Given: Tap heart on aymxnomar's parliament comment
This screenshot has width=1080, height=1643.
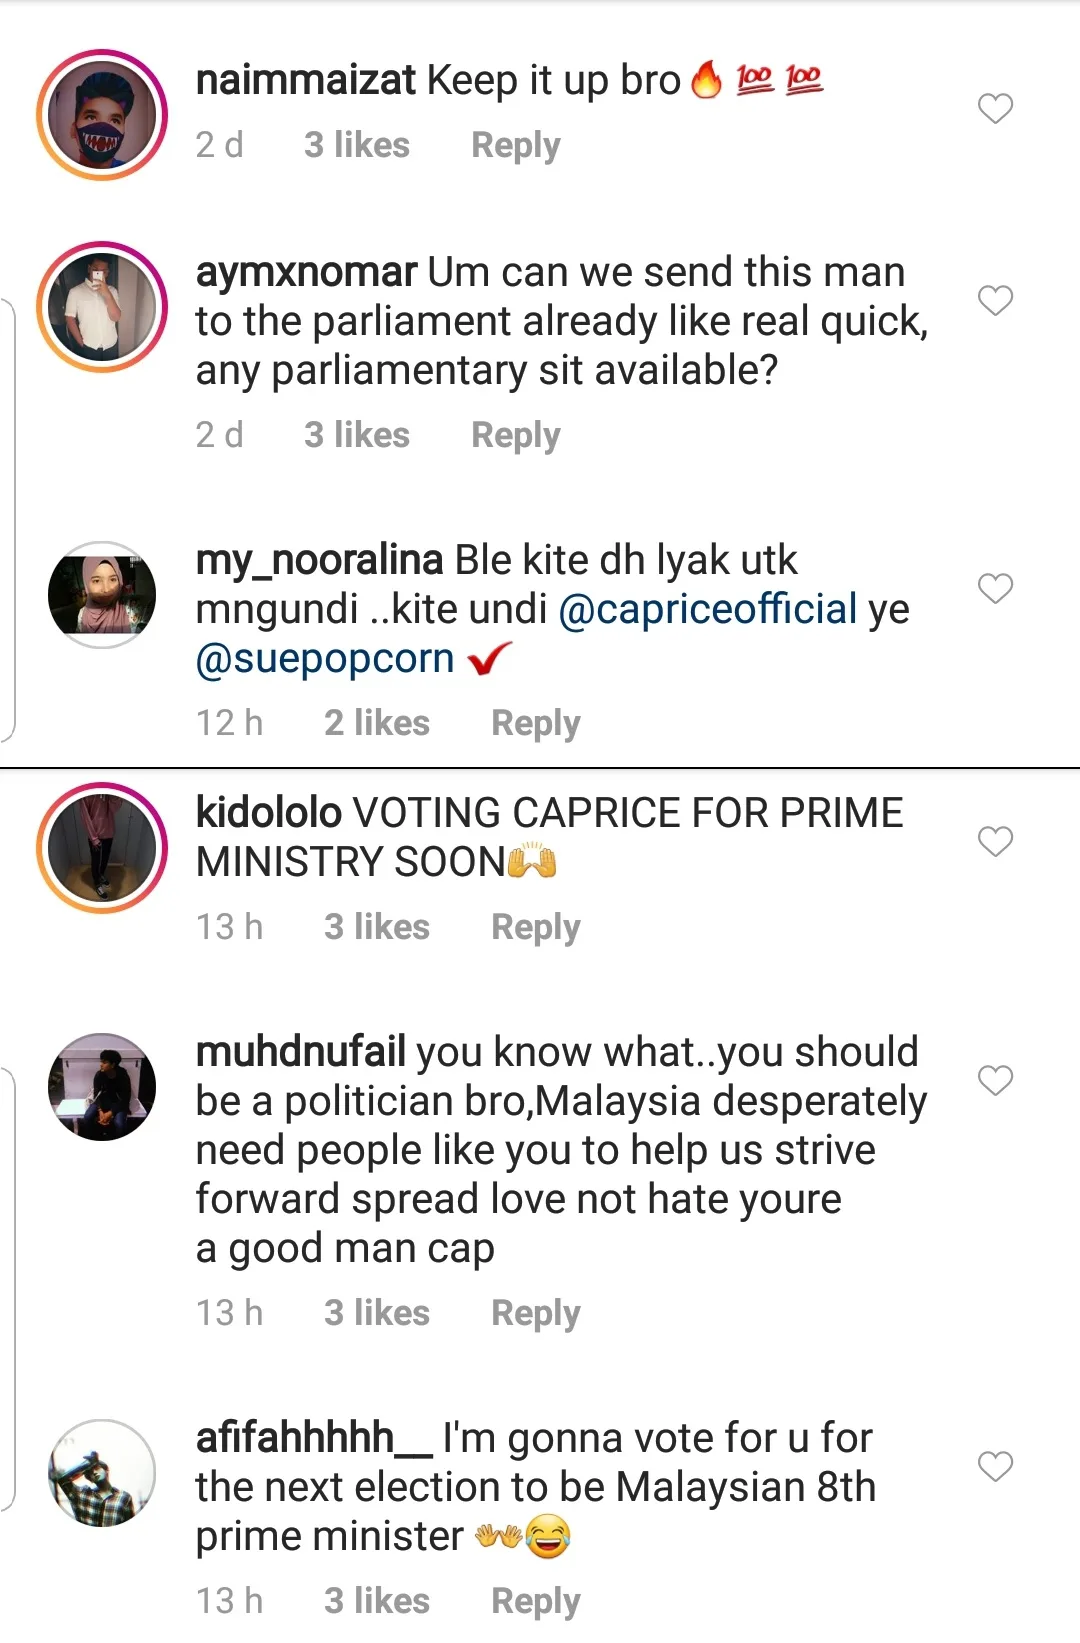Looking at the screenshot, I should click(995, 300).
